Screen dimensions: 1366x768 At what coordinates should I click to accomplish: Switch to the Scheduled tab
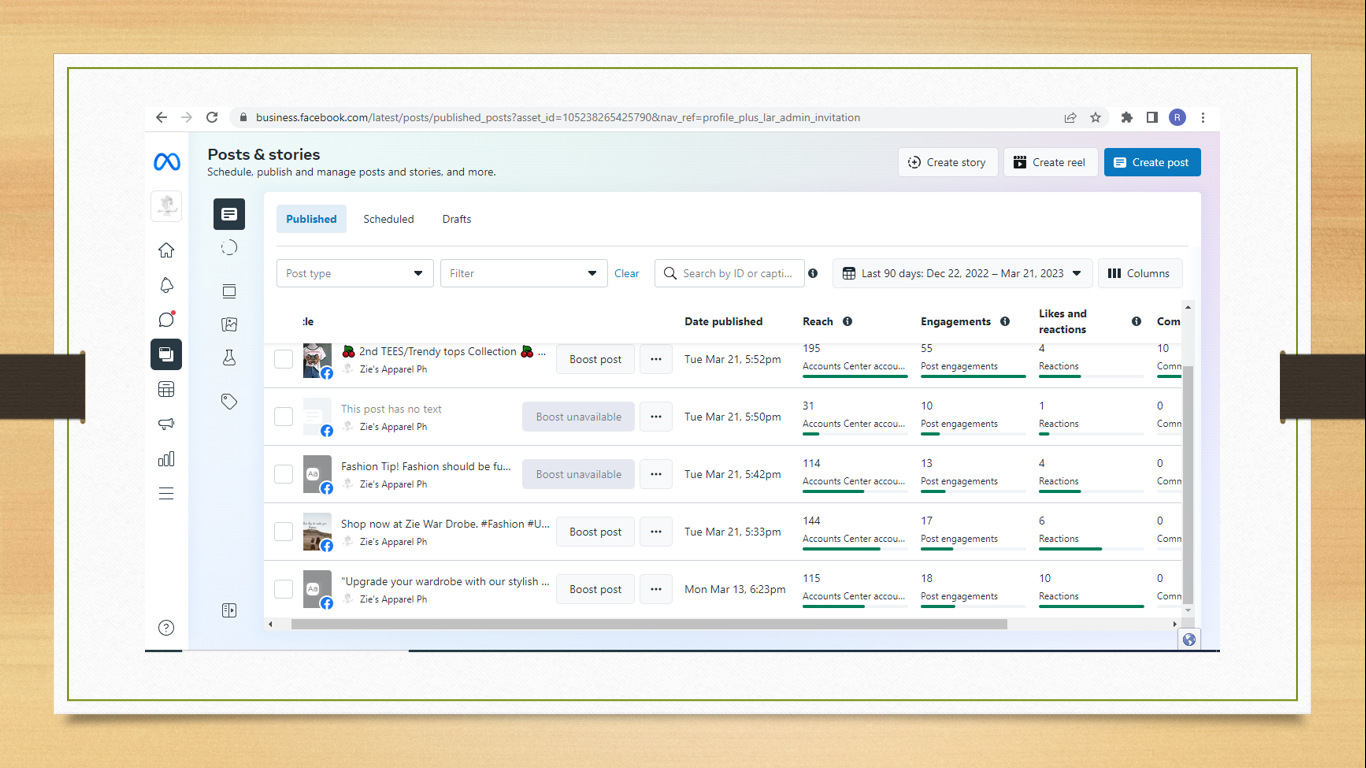[388, 219]
